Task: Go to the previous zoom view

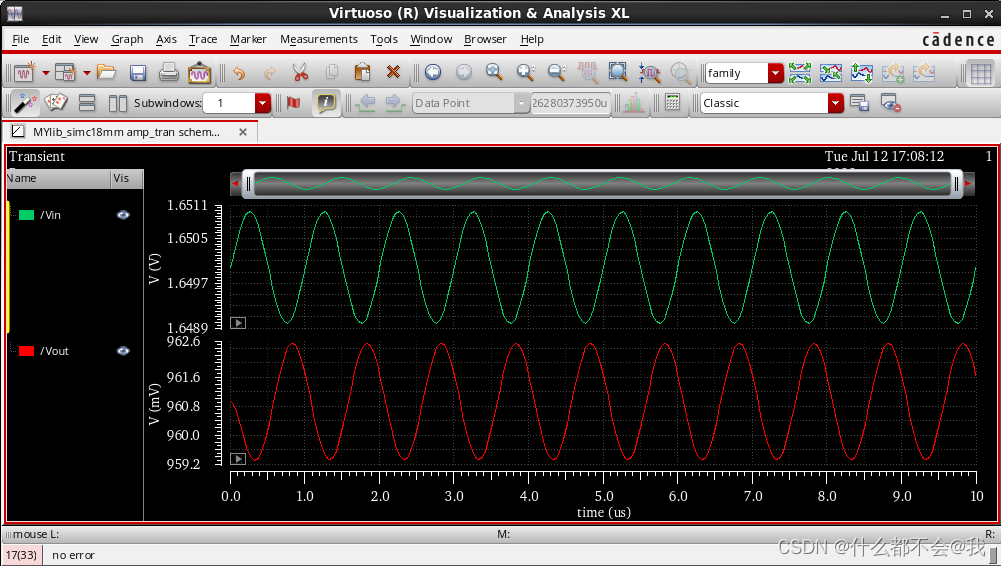Action: point(433,72)
